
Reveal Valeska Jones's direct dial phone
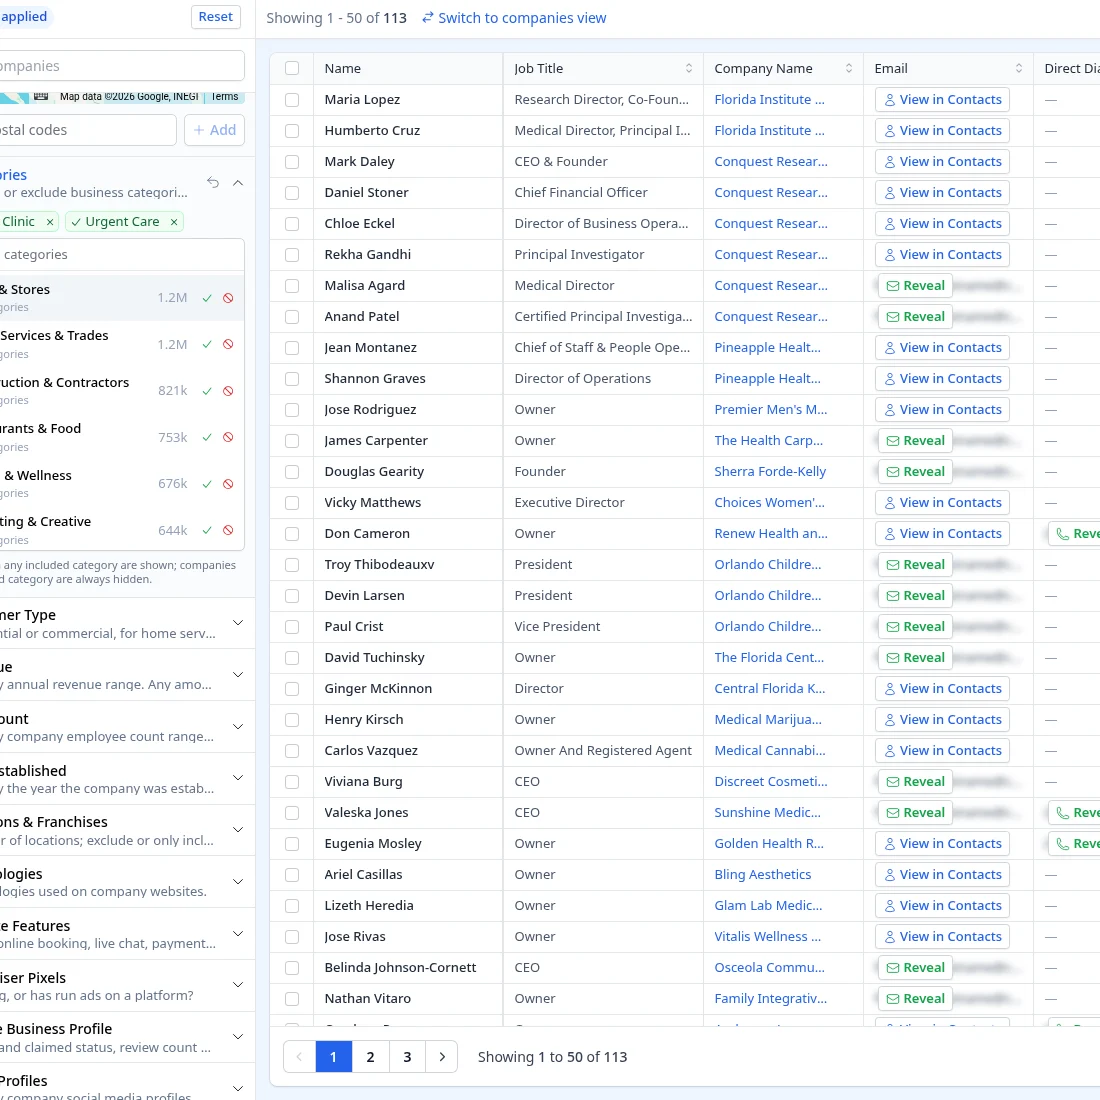(x=1075, y=813)
